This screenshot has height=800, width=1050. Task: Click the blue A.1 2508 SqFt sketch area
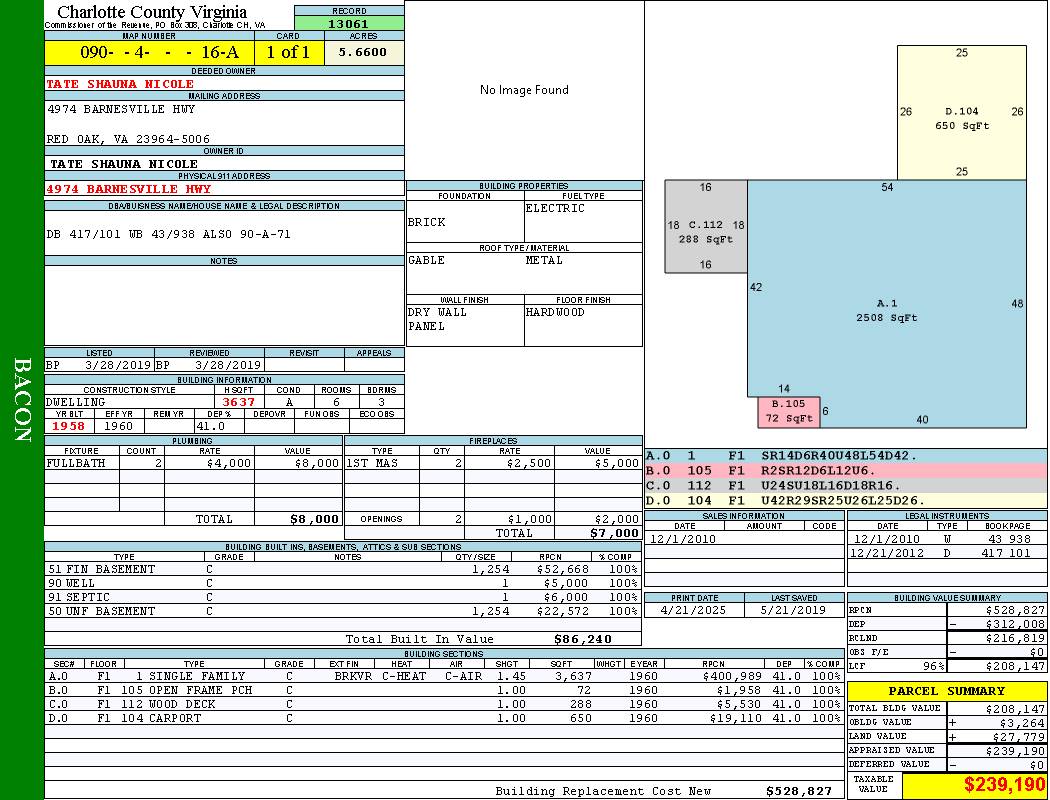(887, 305)
